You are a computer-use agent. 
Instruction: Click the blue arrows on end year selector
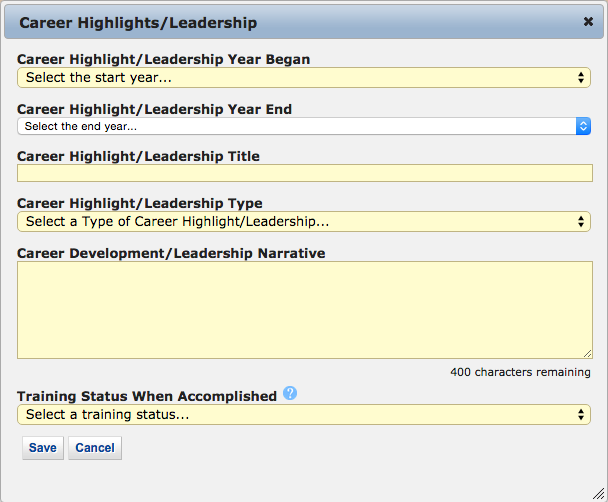(583, 126)
